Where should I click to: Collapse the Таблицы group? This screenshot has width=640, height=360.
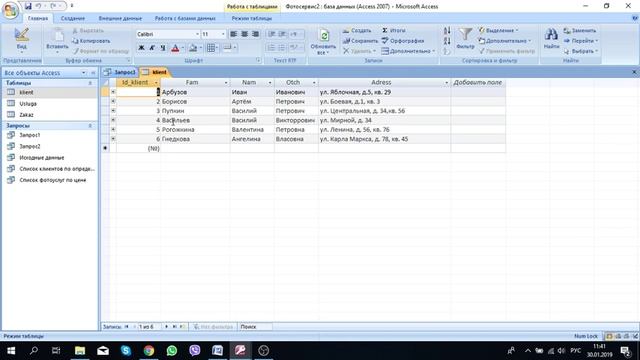pyautogui.click(x=90, y=83)
